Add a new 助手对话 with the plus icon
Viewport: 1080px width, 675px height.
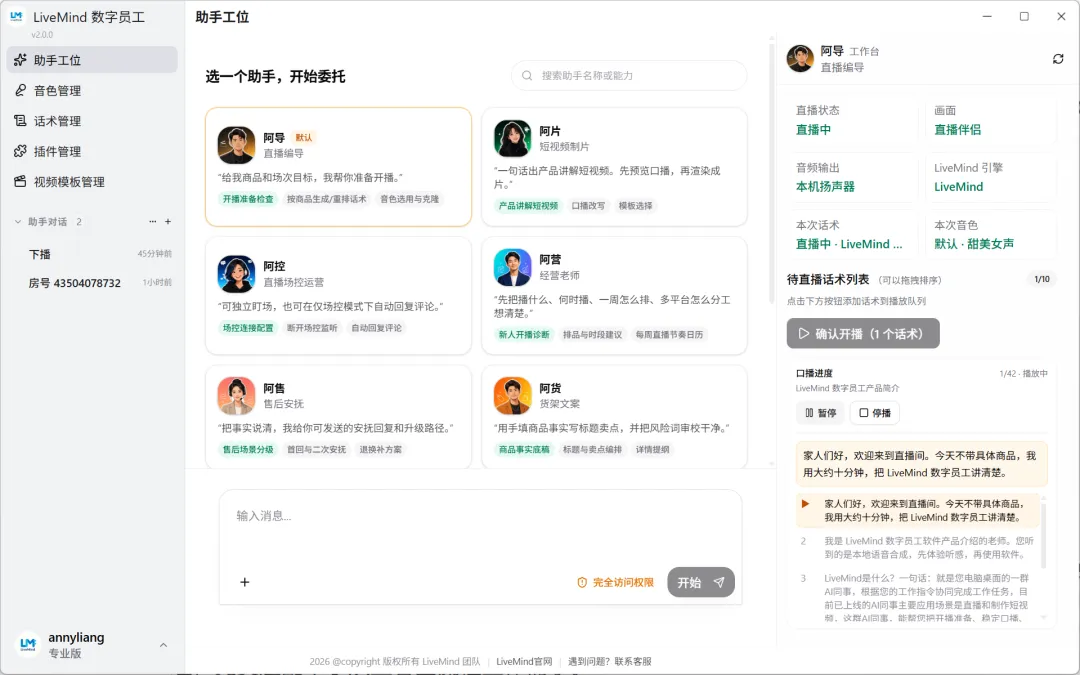click(x=168, y=222)
